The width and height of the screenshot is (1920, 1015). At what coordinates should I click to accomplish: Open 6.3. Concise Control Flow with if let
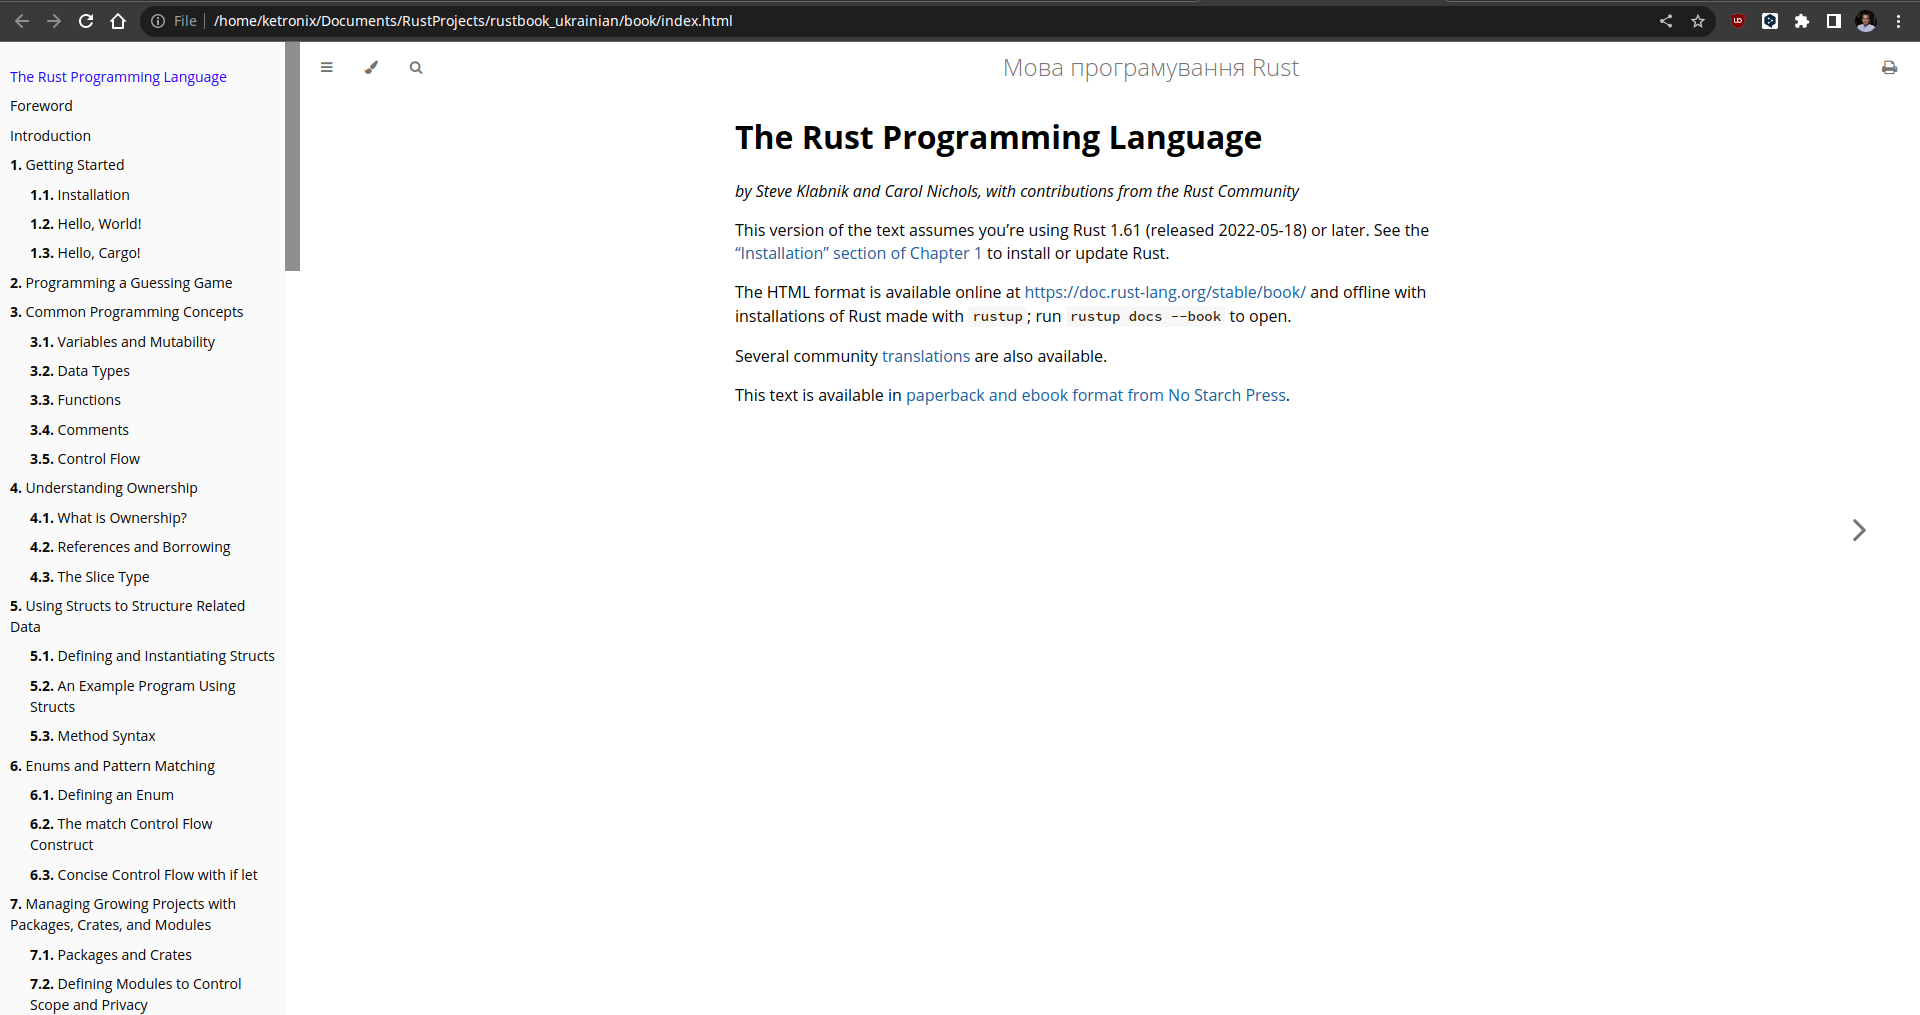click(x=144, y=875)
